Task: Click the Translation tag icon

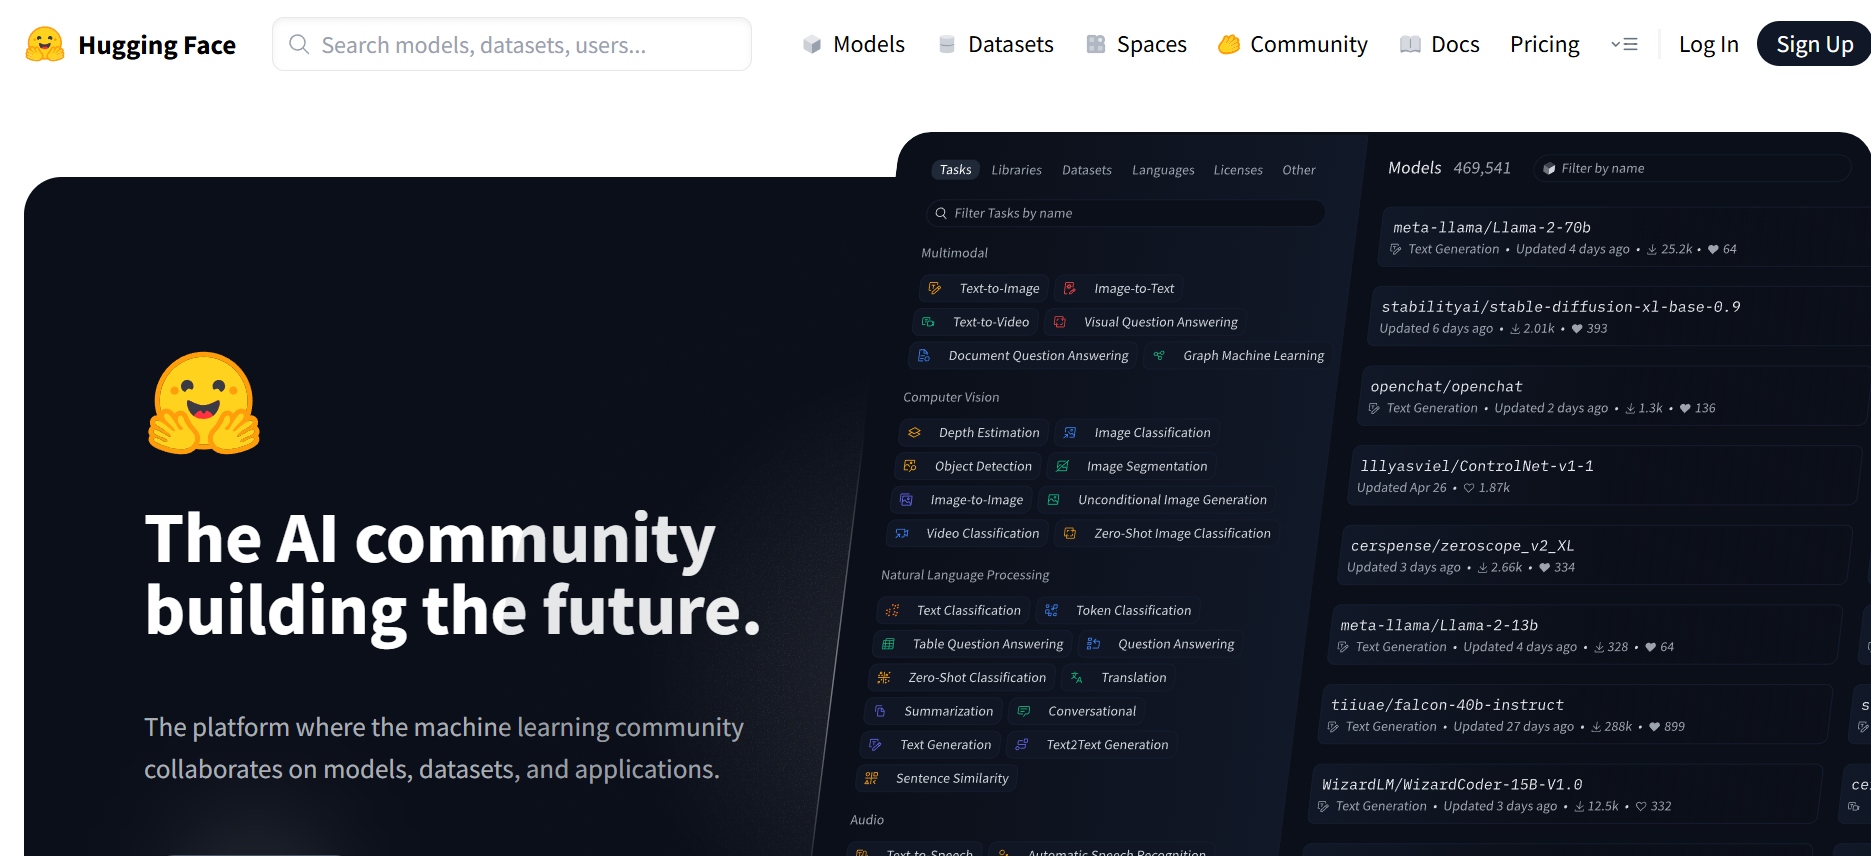Action: [1077, 677]
